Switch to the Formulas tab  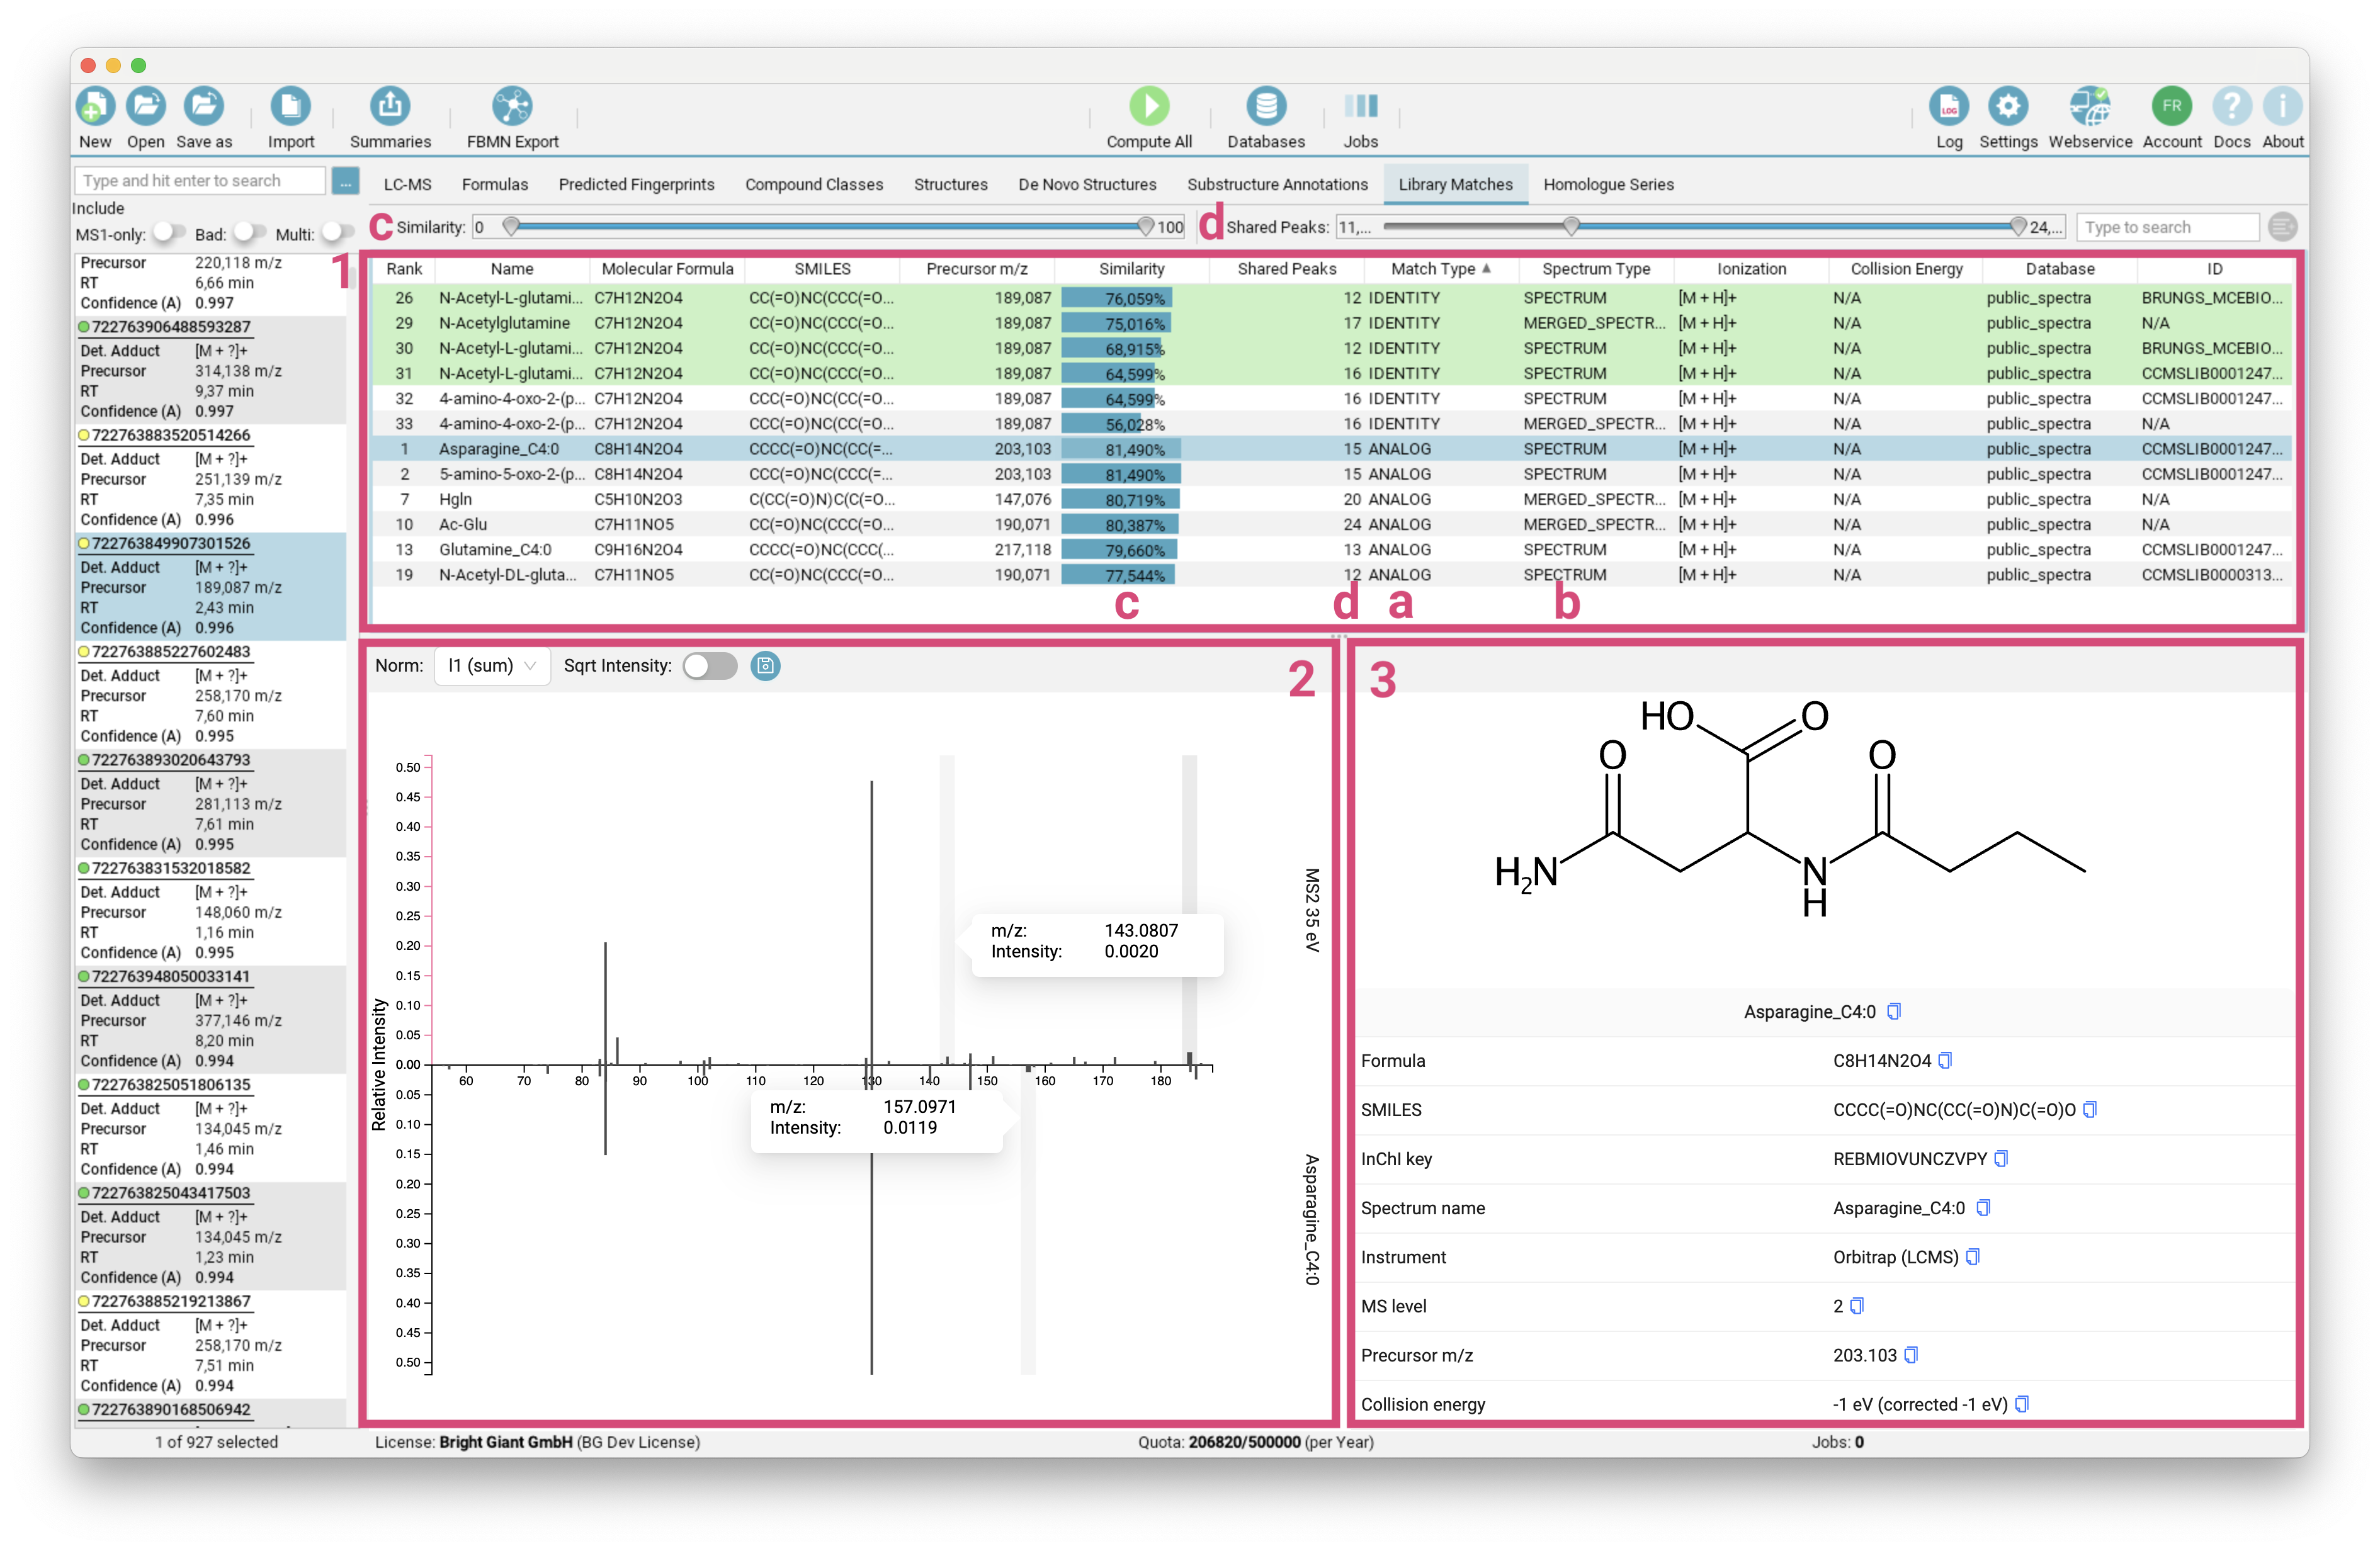(494, 185)
